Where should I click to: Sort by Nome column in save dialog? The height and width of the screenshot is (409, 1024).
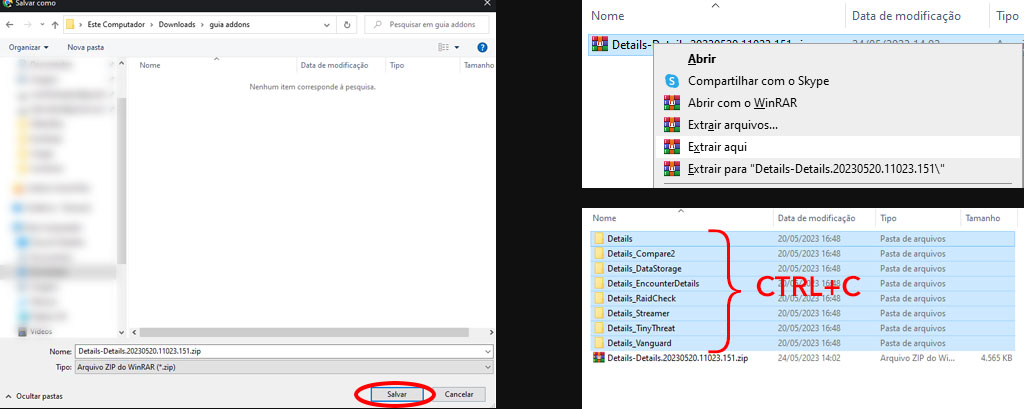pos(150,65)
